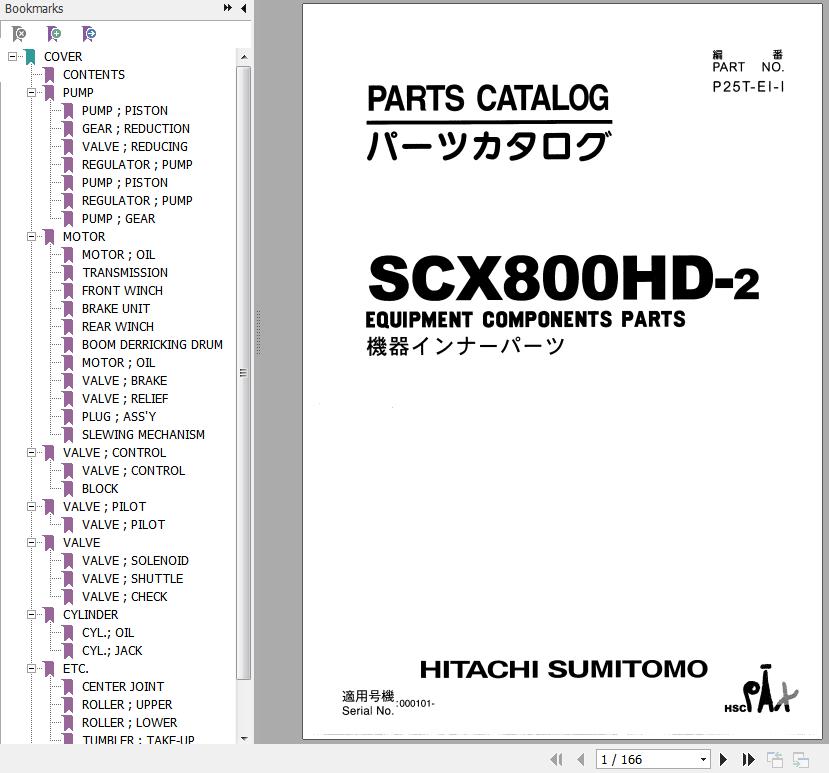Image resolution: width=829 pixels, height=773 pixels.
Task: Collapse the CYLINDER bookmark group
Action: 31,614
